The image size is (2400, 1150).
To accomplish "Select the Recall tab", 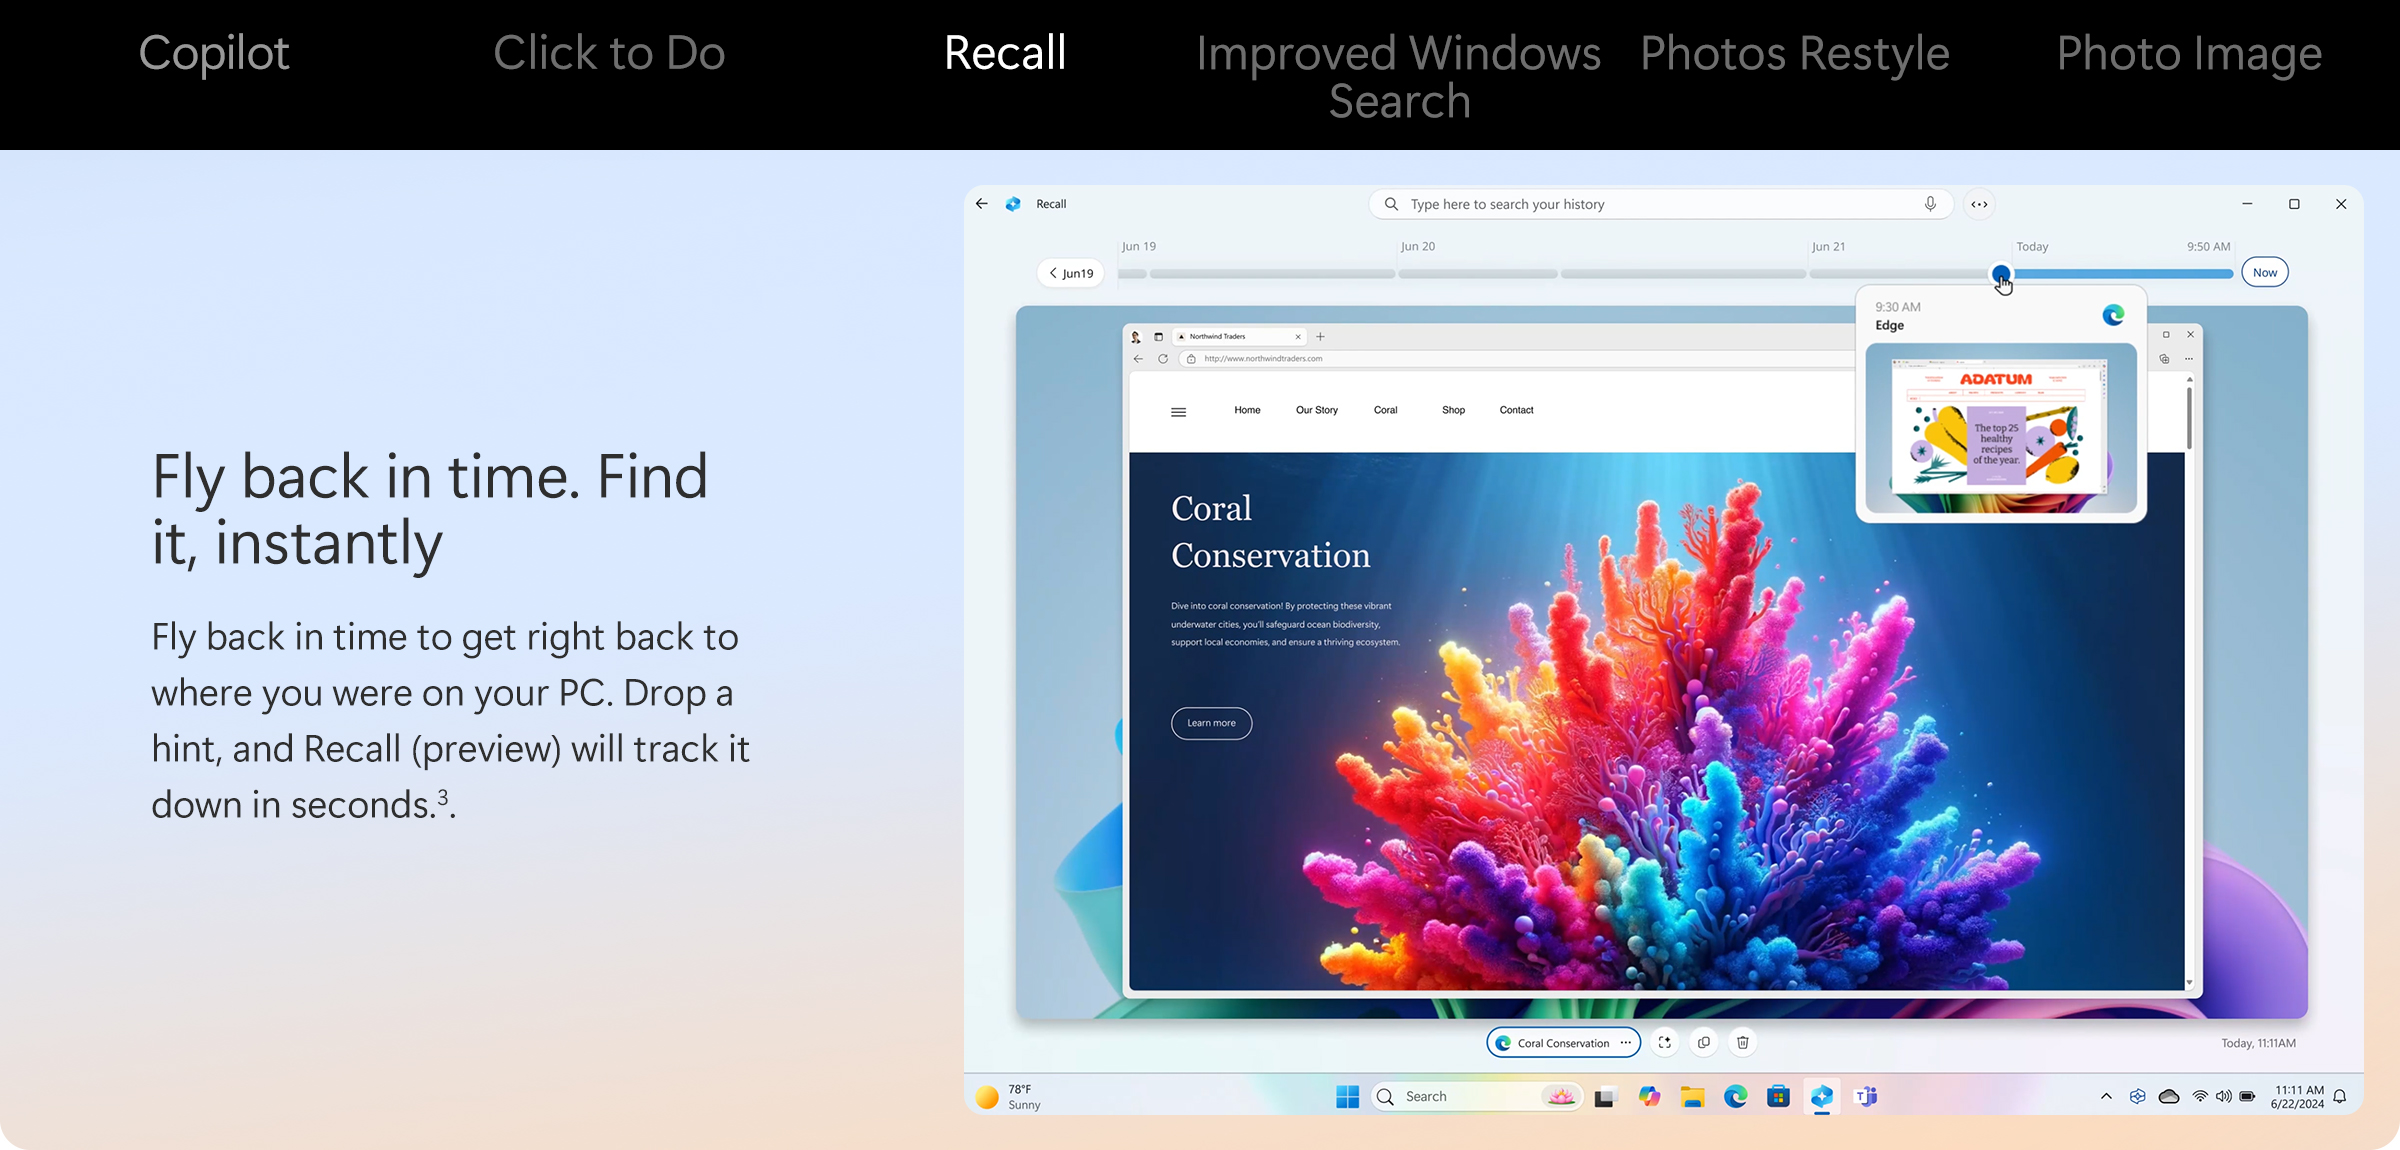I will [1005, 53].
